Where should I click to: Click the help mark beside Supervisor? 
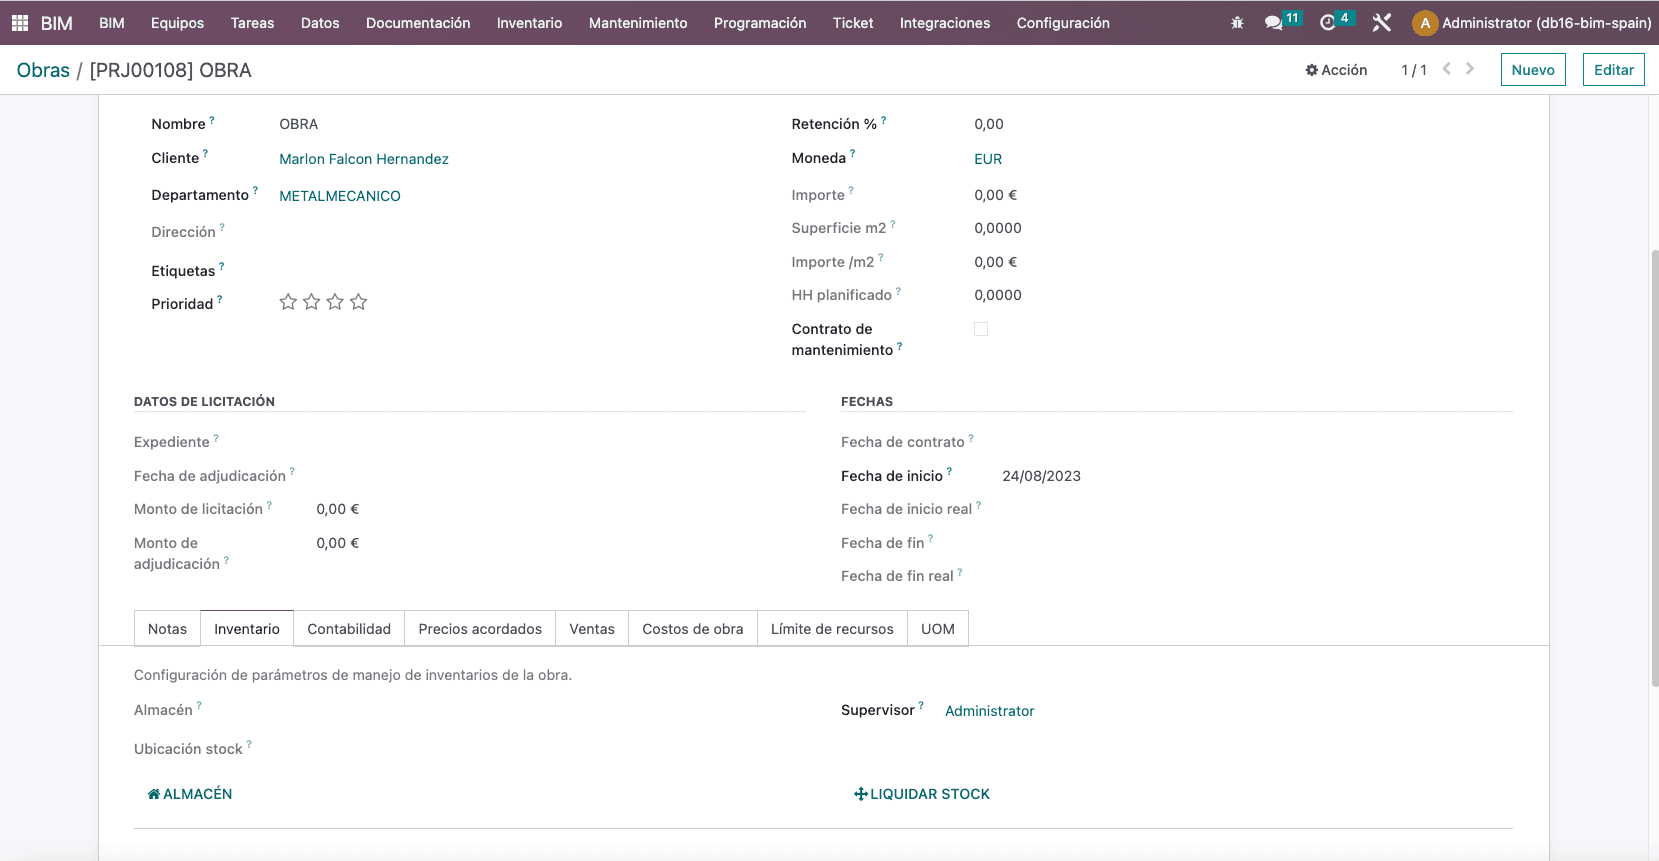point(921,706)
